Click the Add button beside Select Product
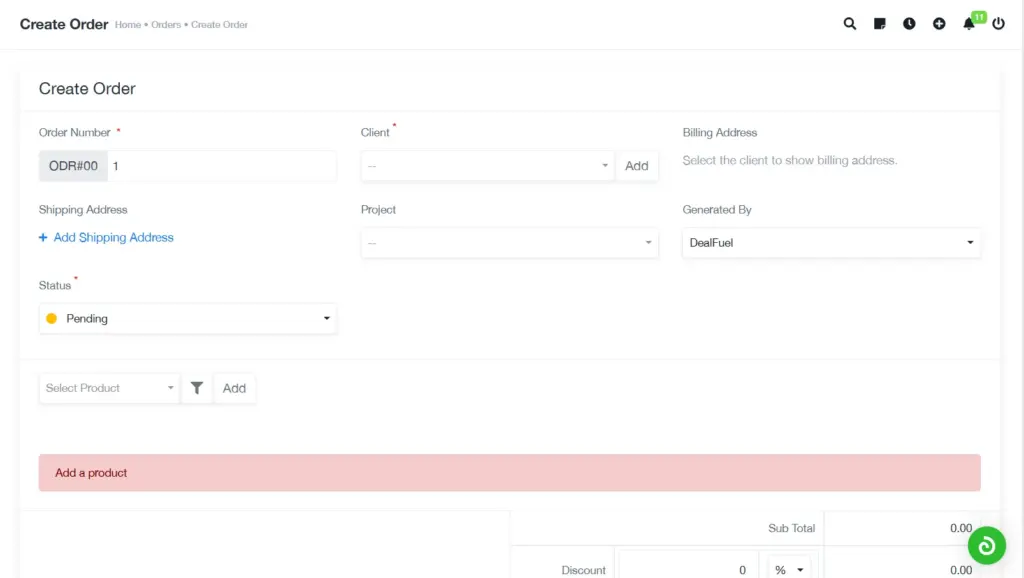Screen dimensions: 1024x578 [x=234, y=388]
